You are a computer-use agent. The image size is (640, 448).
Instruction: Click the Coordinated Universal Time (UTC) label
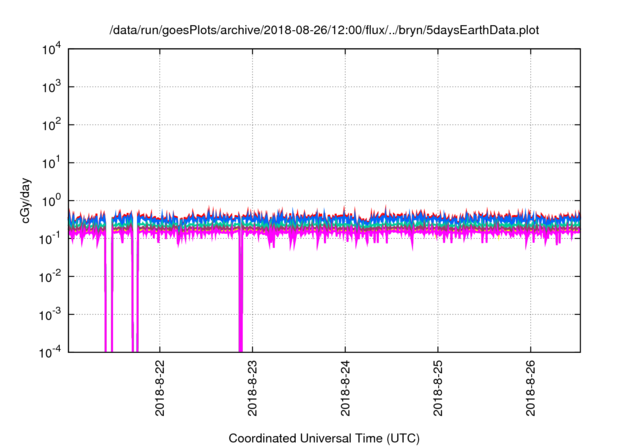pyautogui.click(x=324, y=439)
